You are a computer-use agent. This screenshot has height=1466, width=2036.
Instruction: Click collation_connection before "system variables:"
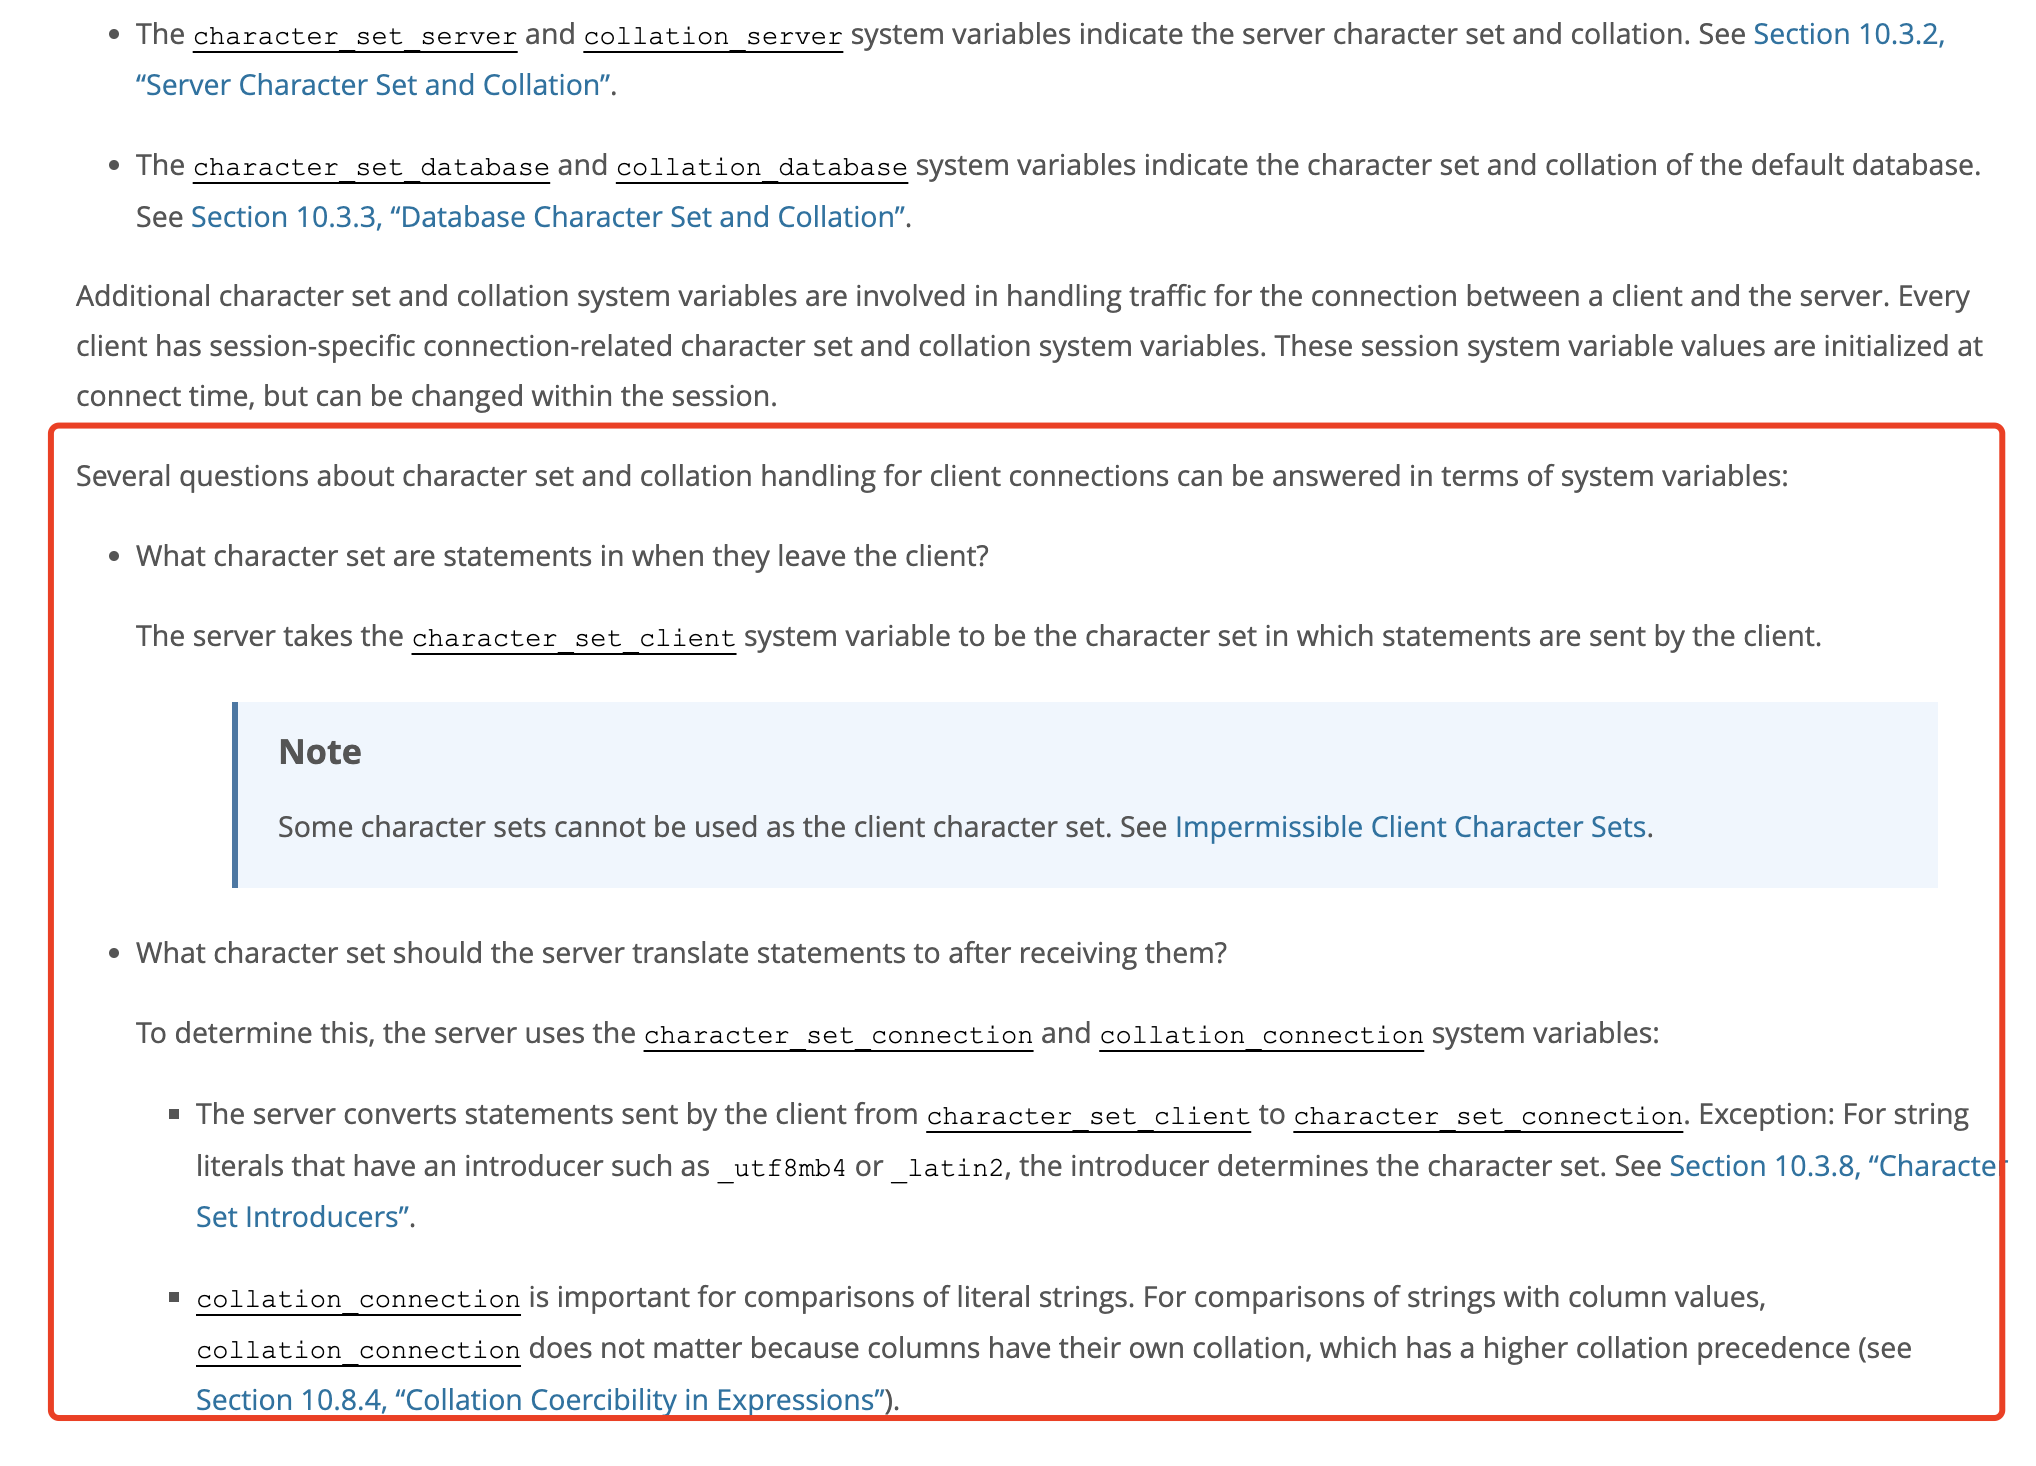coord(1261,1035)
